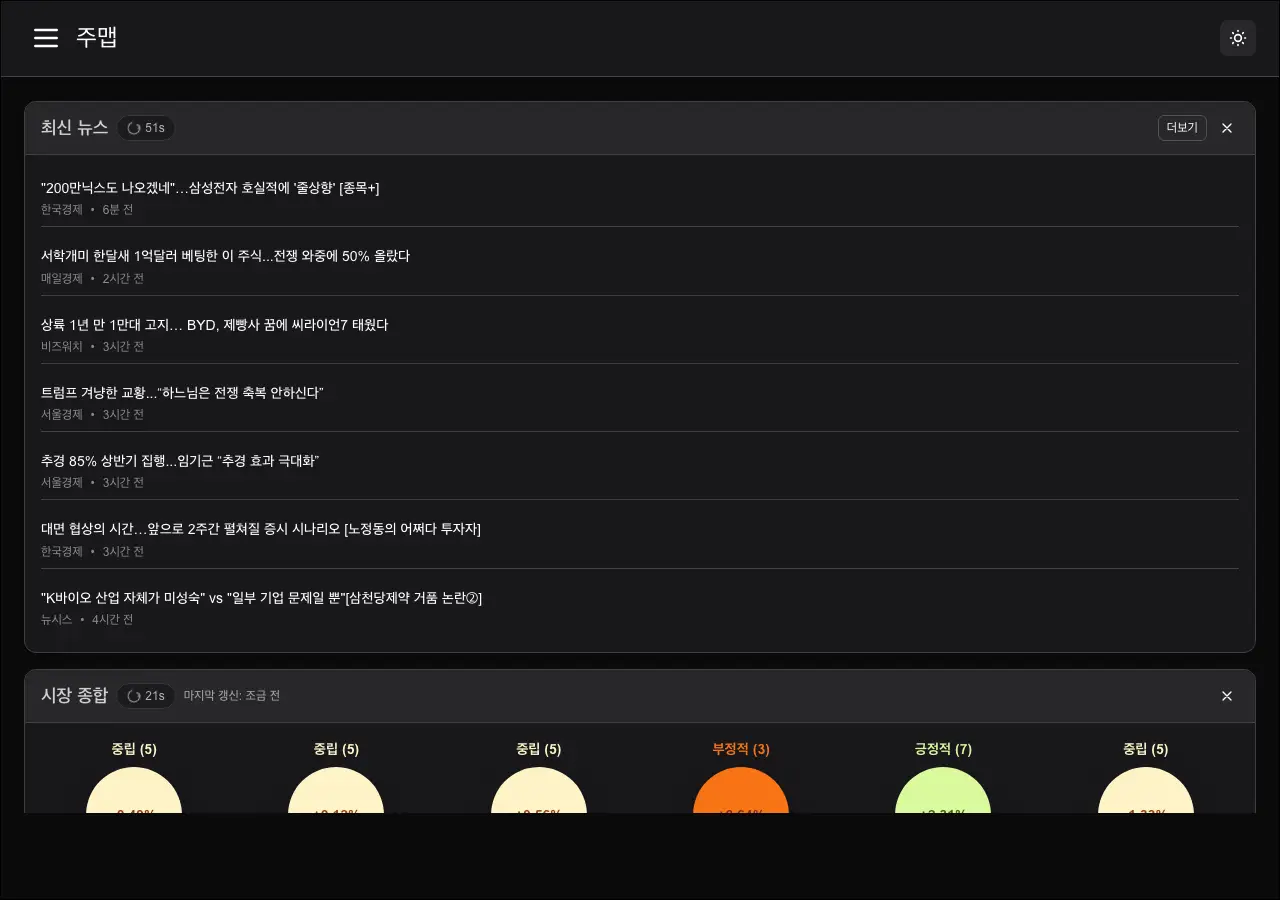
Task: Close the 시장 종합 panel
Action: [x=1227, y=696]
